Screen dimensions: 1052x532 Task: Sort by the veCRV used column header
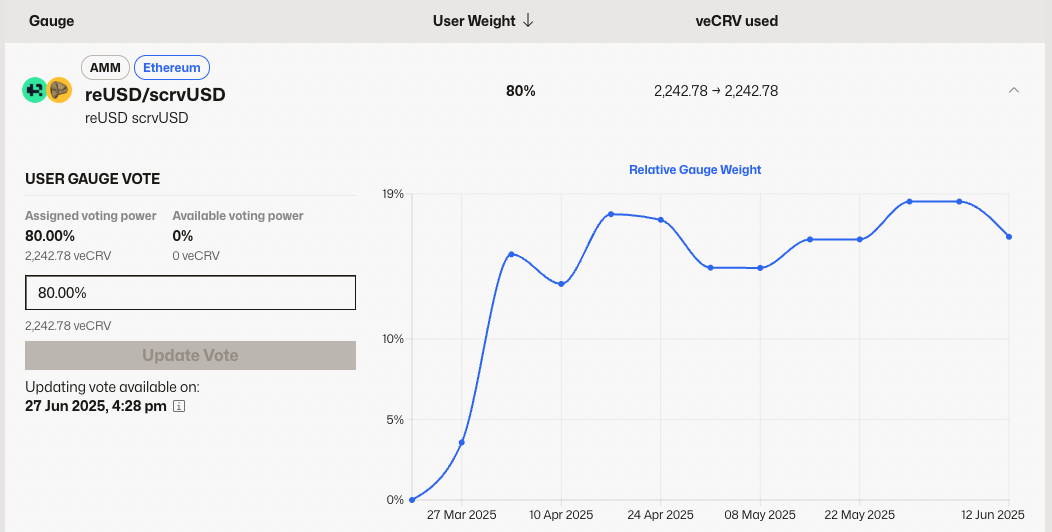coord(736,21)
